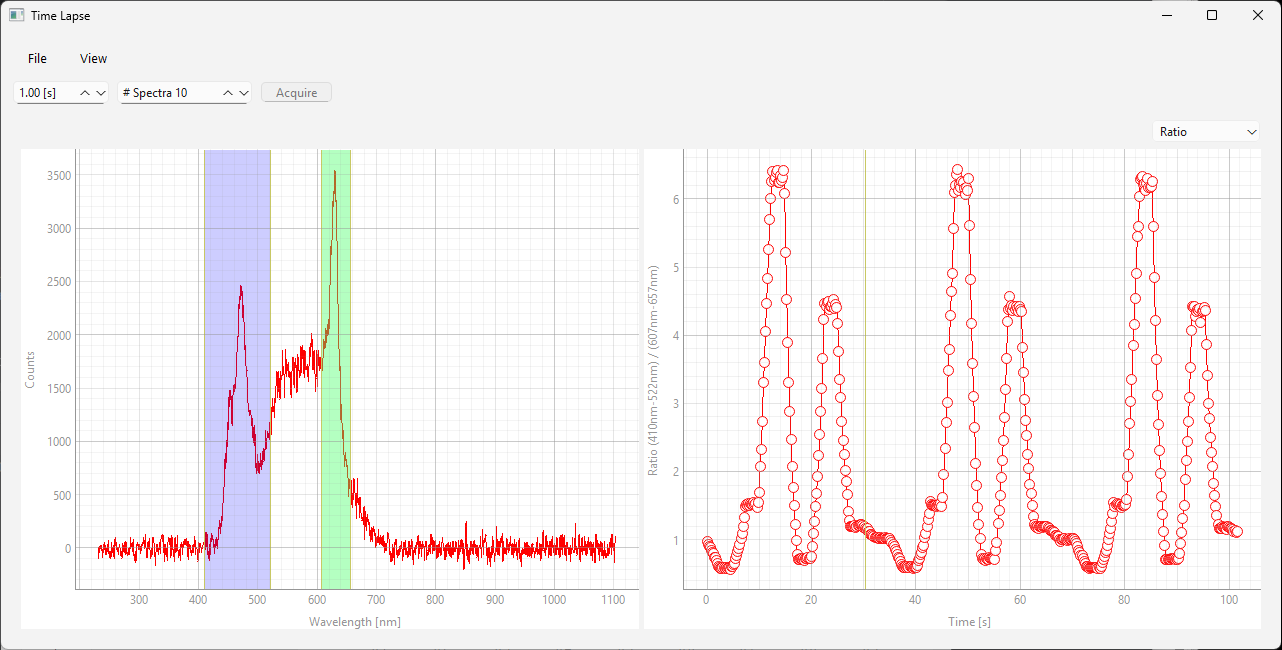Click inside the # Spectra 10 field
Viewport: 1282px width, 650px height.
point(165,93)
